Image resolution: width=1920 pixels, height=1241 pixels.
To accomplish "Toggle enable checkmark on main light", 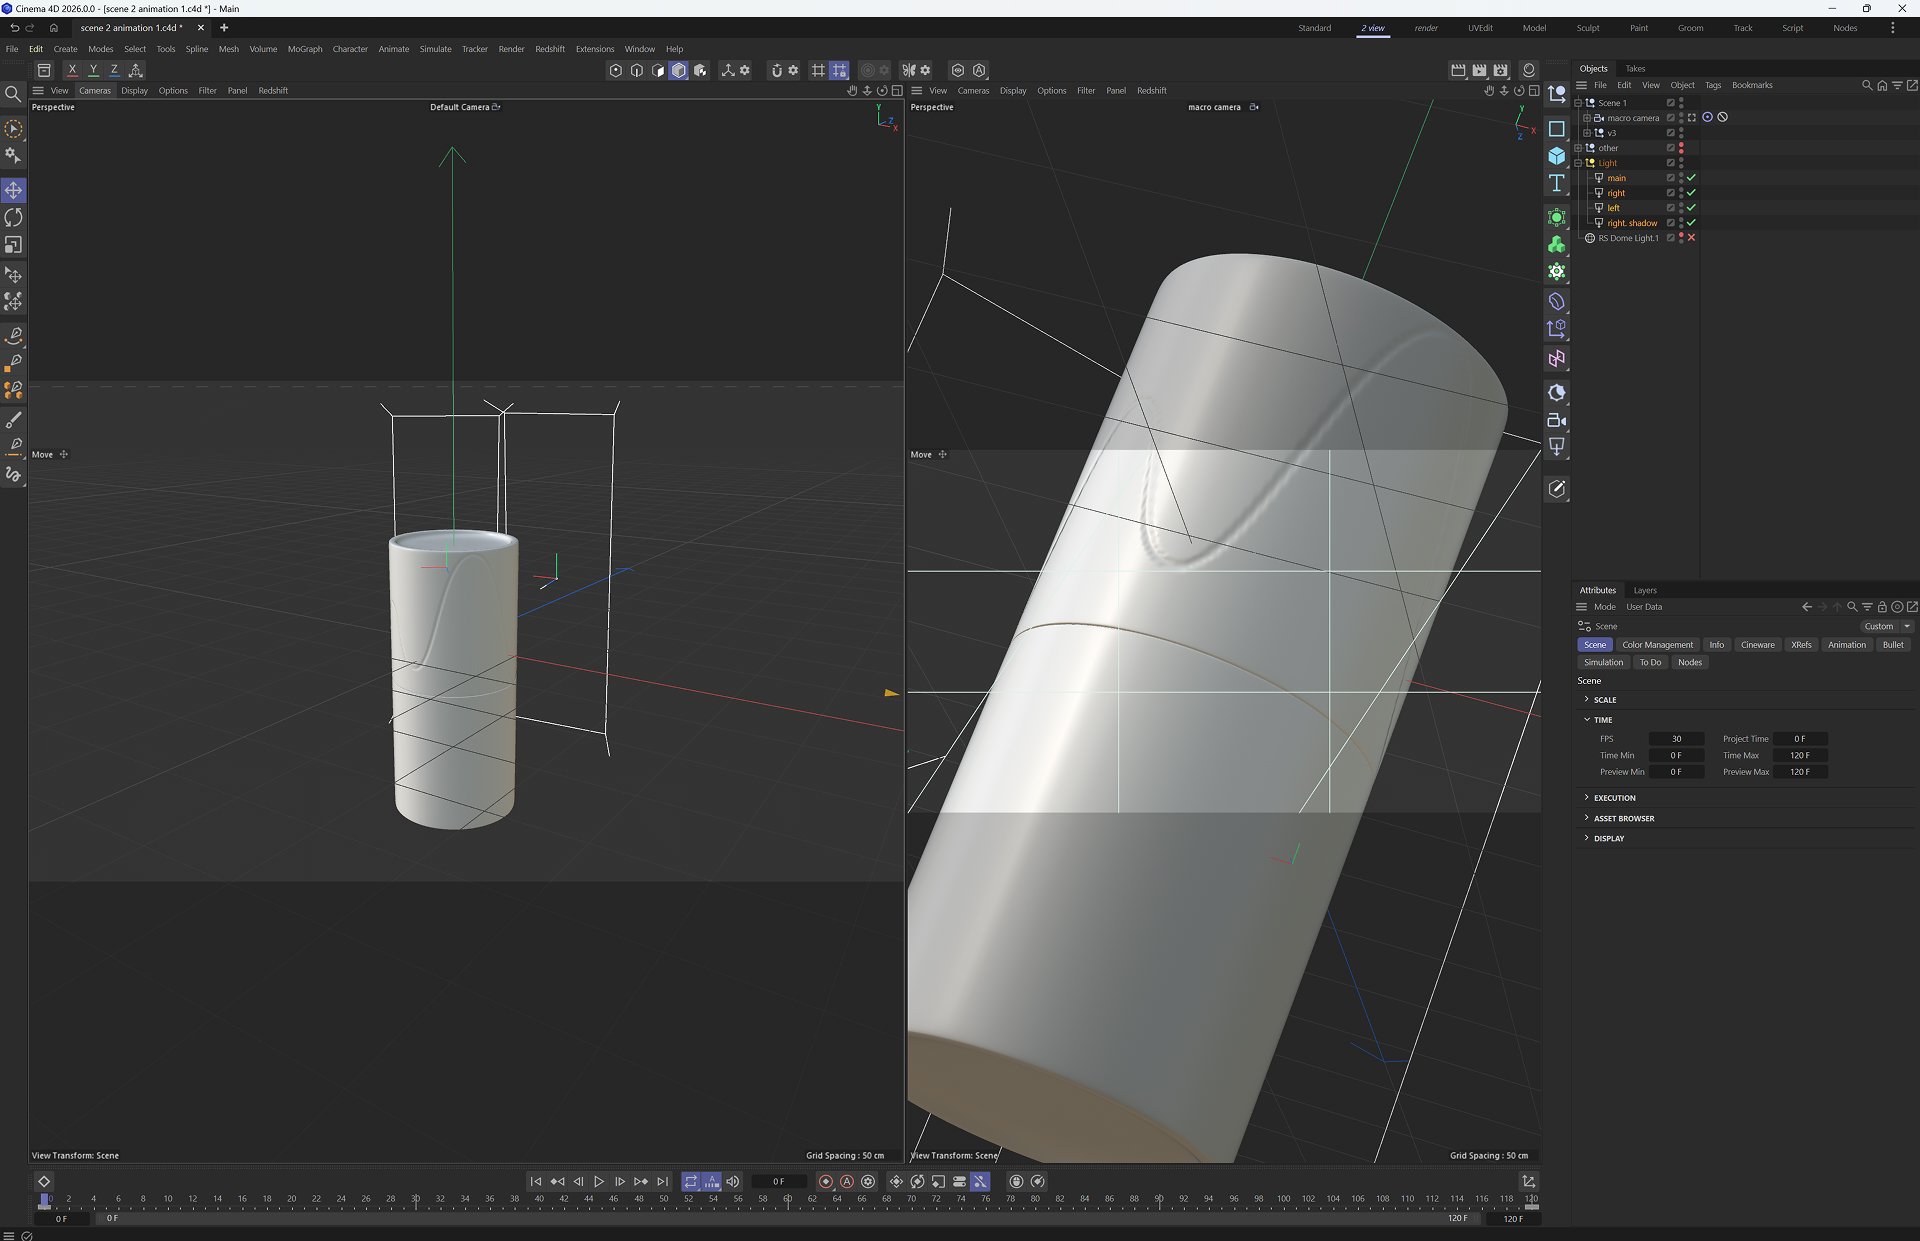I will [x=1691, y=178].
